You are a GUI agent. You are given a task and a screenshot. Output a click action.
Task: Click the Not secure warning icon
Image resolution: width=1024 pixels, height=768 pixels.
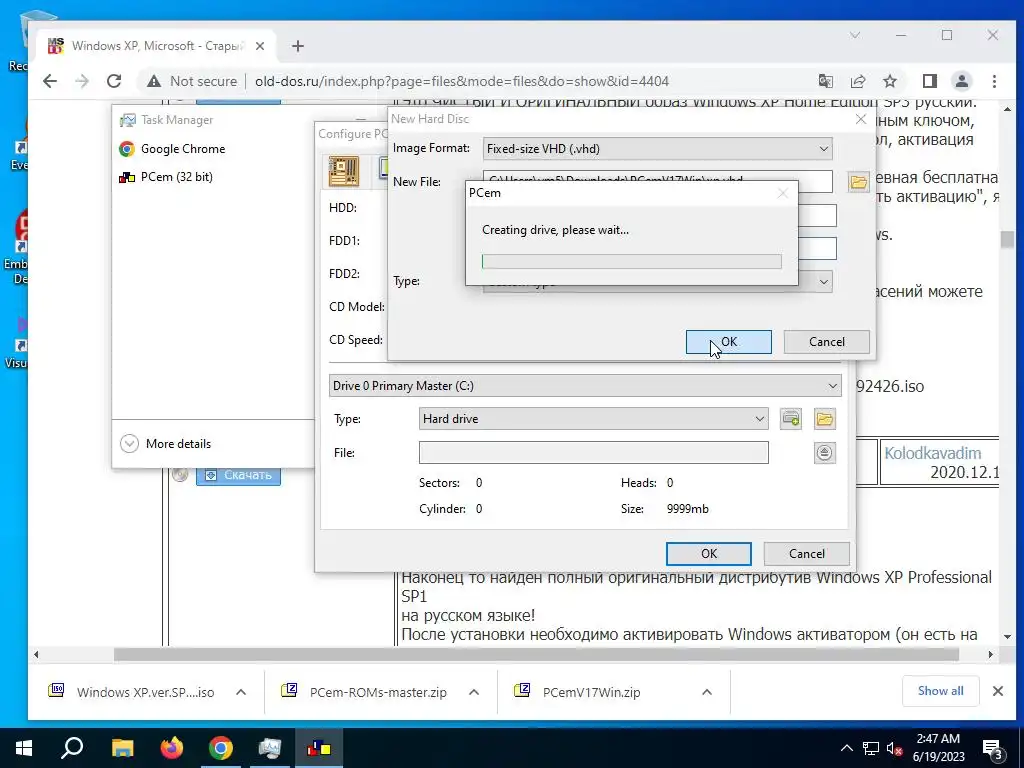(x=153, y=81)
